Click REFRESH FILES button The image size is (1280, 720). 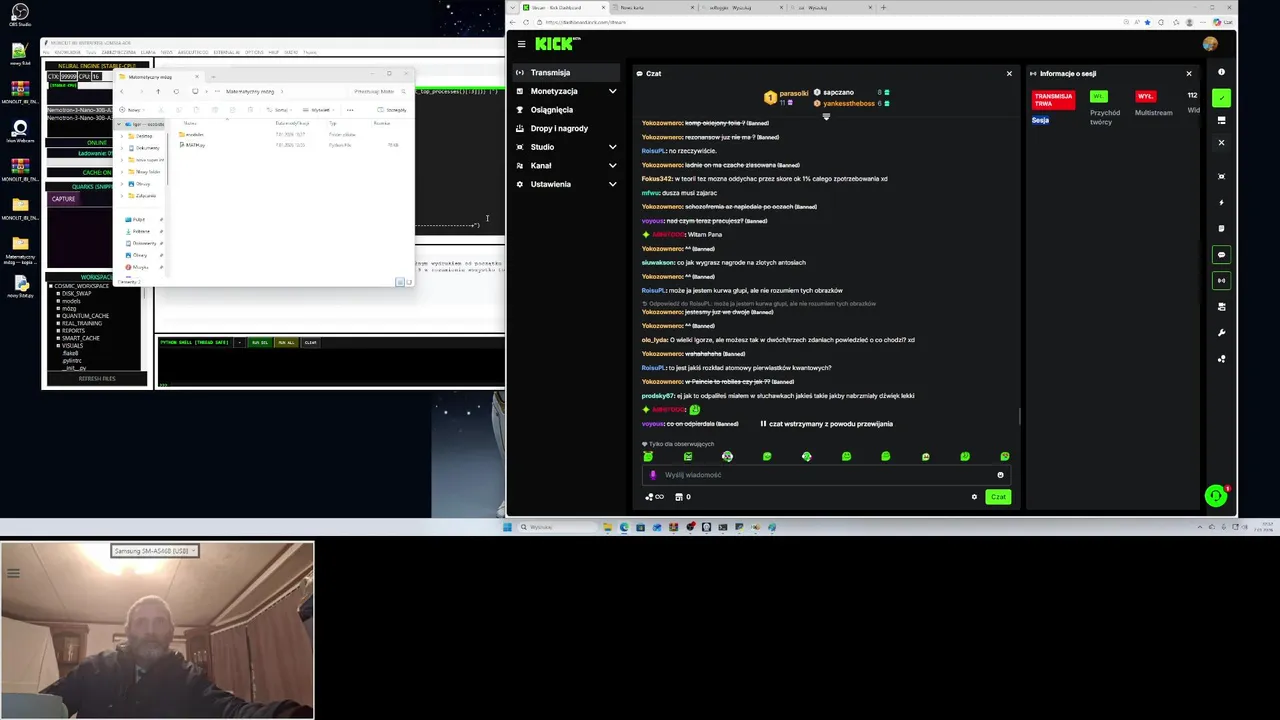point(97,379)
